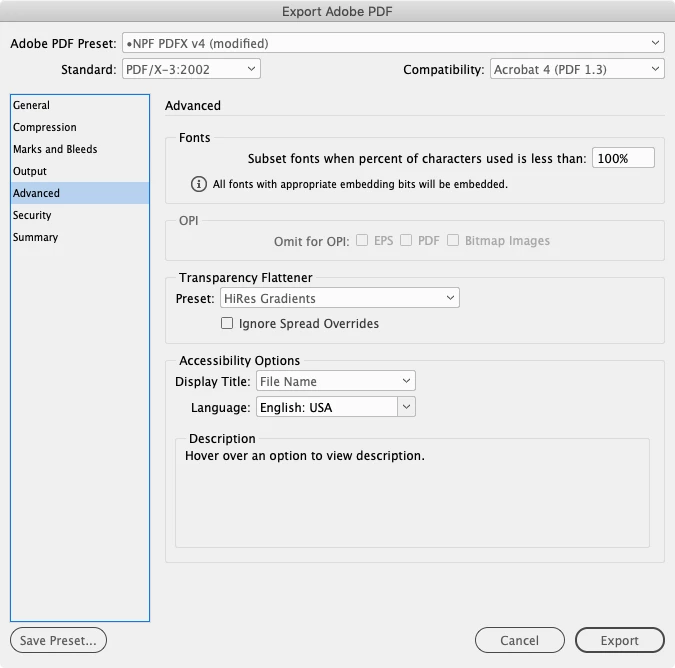Toggle Bitmap Images omit for OPI checkbox

pyautogui.click(x=453, y=240)
